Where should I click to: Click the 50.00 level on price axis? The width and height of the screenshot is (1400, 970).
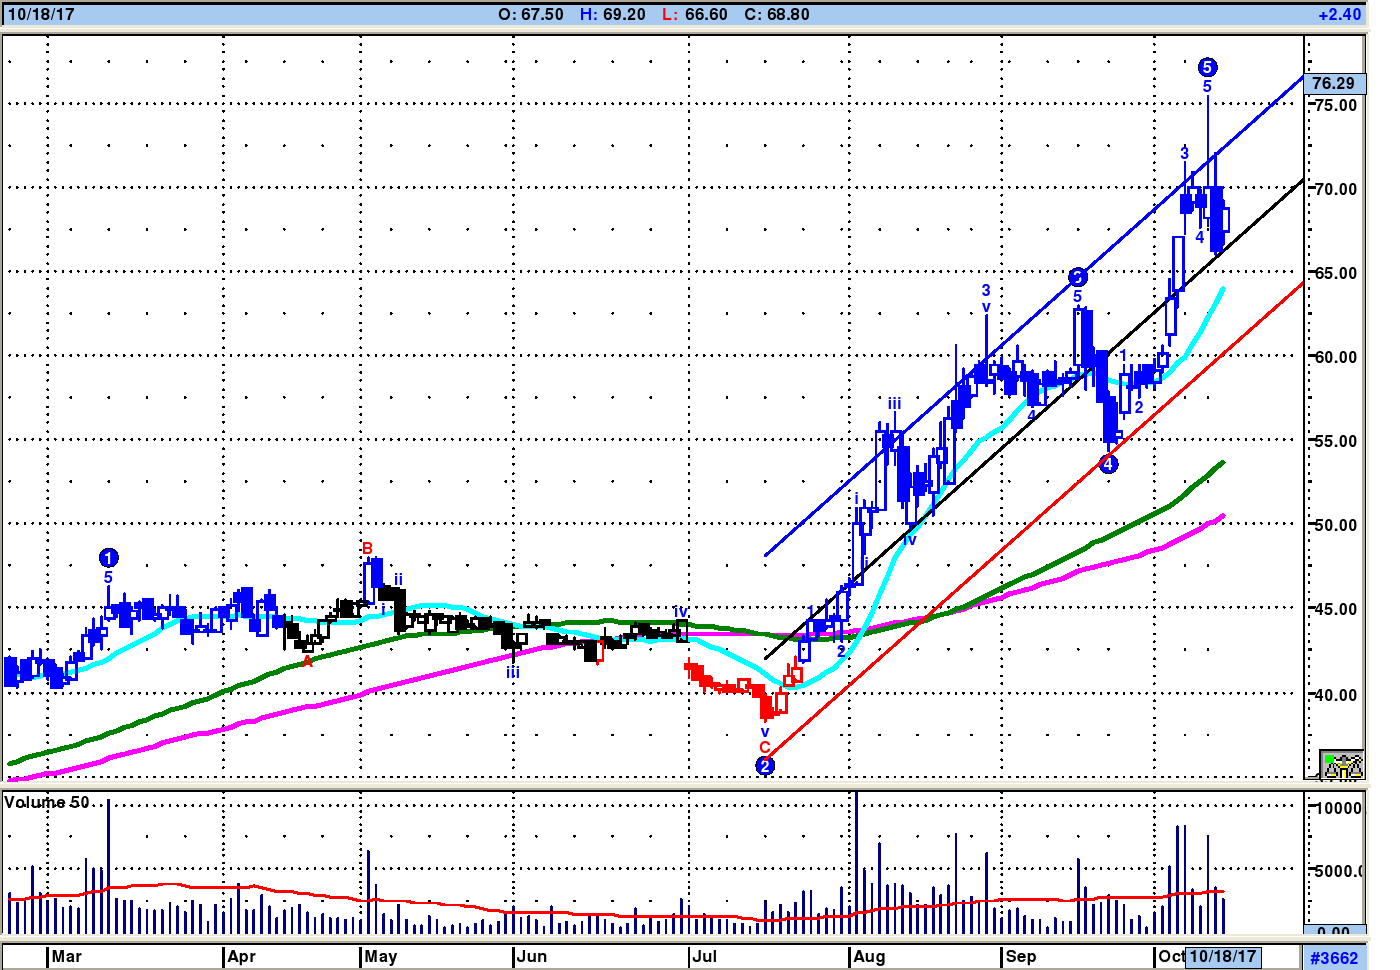pyautogui.click(x=1335, y=525)
